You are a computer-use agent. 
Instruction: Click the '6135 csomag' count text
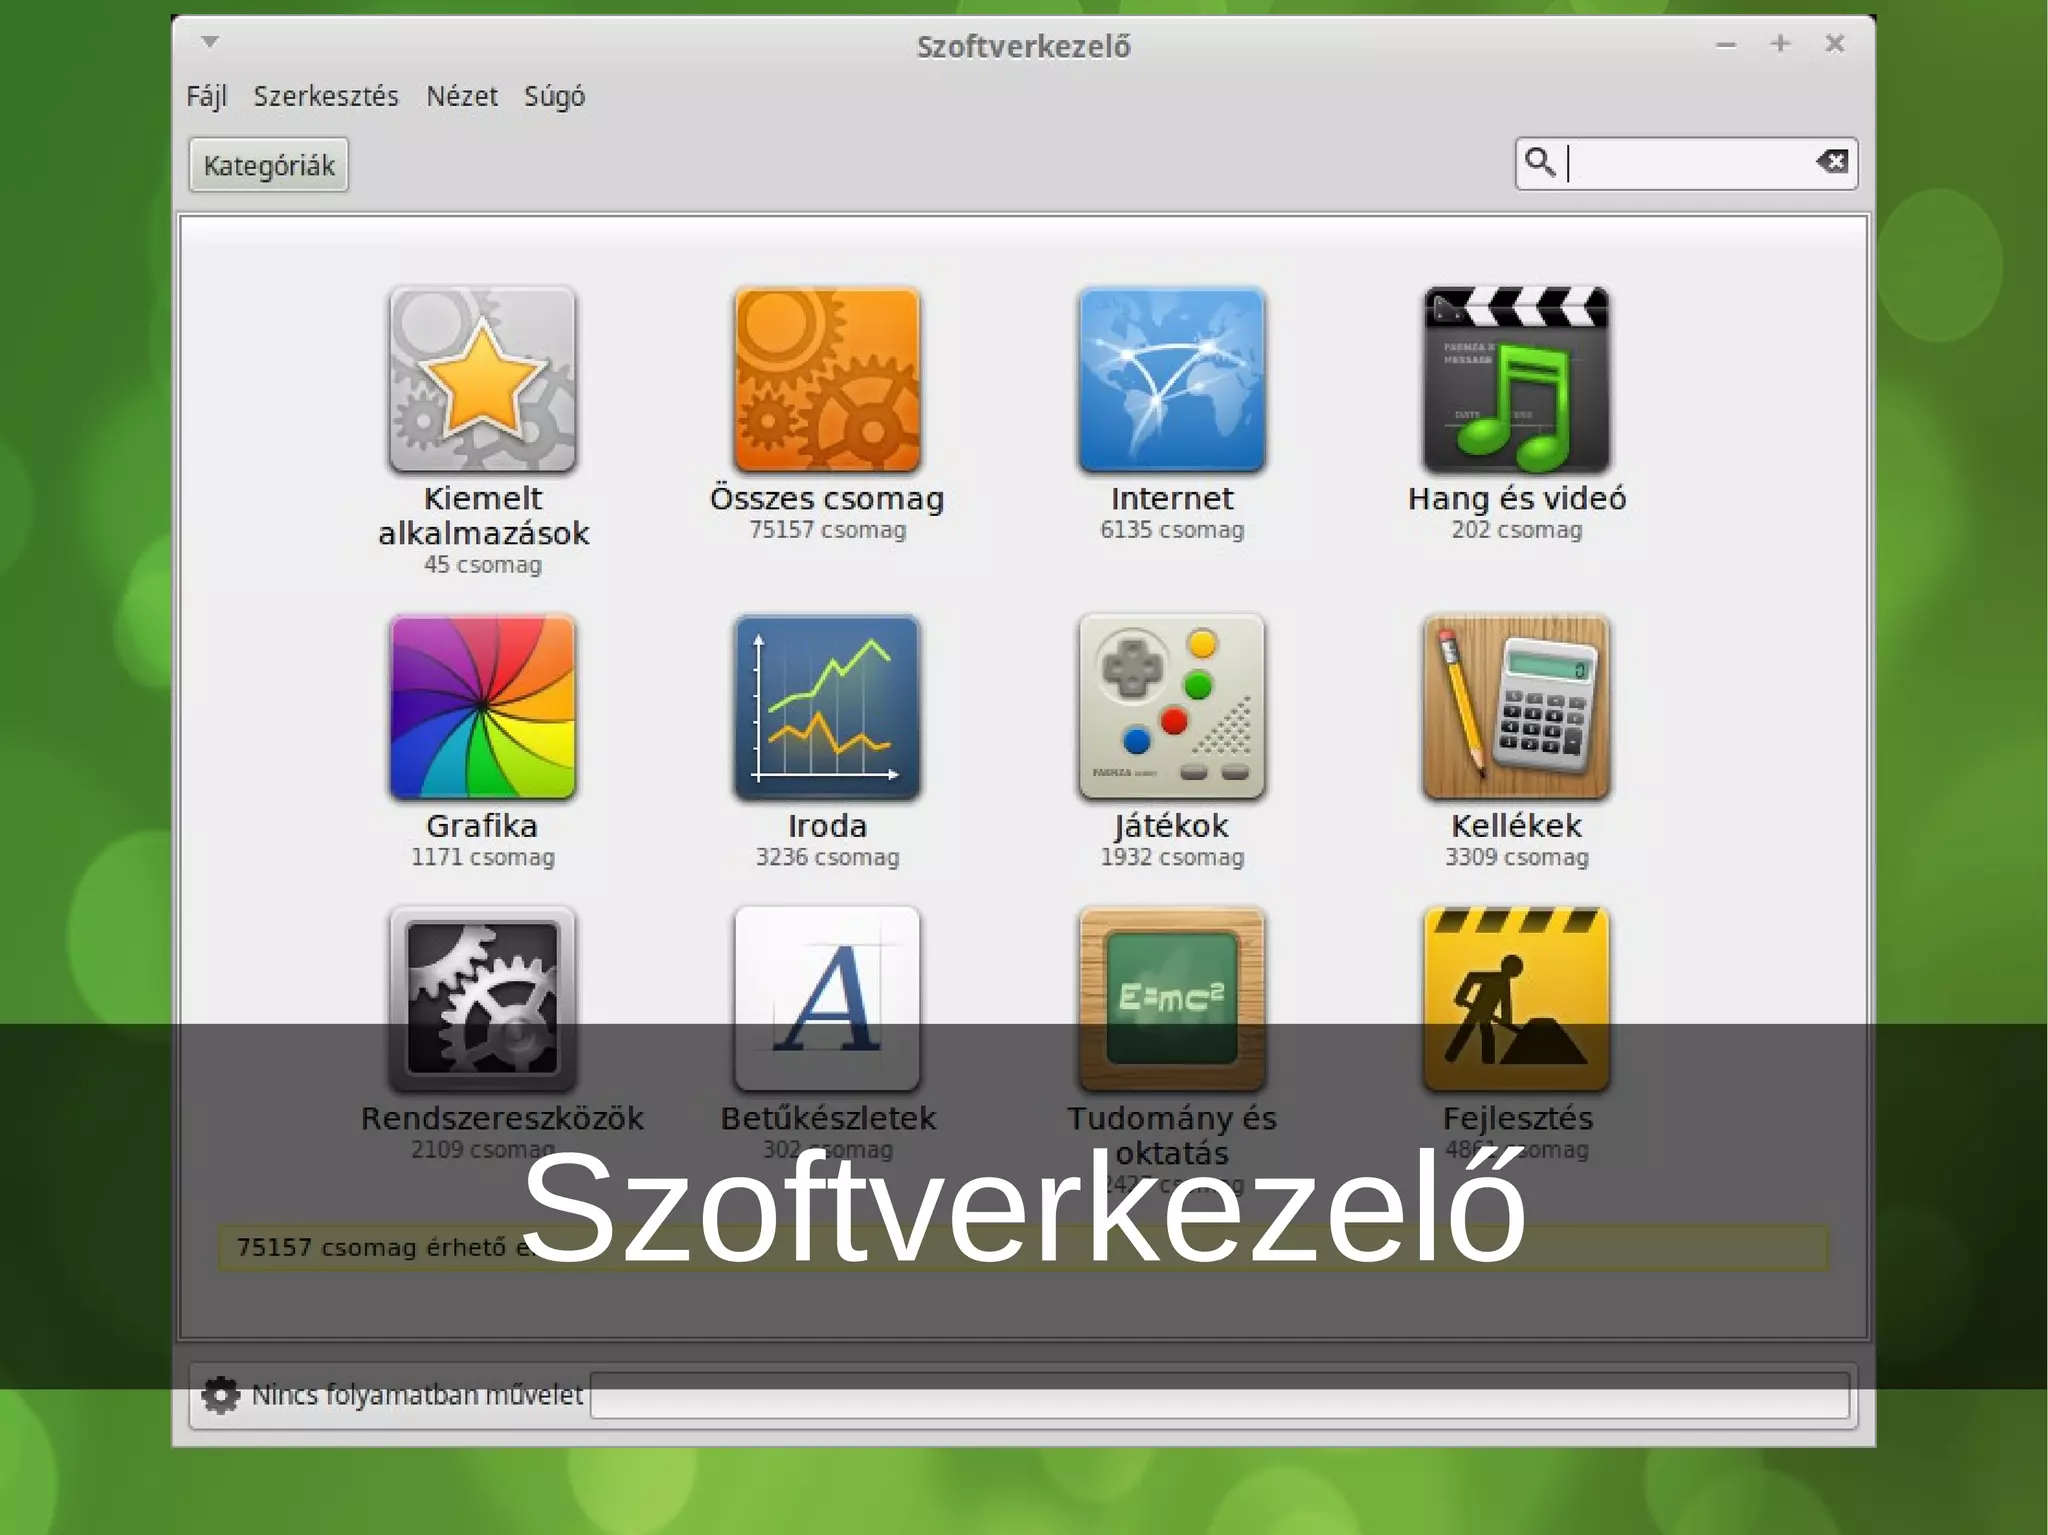pos(1172,530)
